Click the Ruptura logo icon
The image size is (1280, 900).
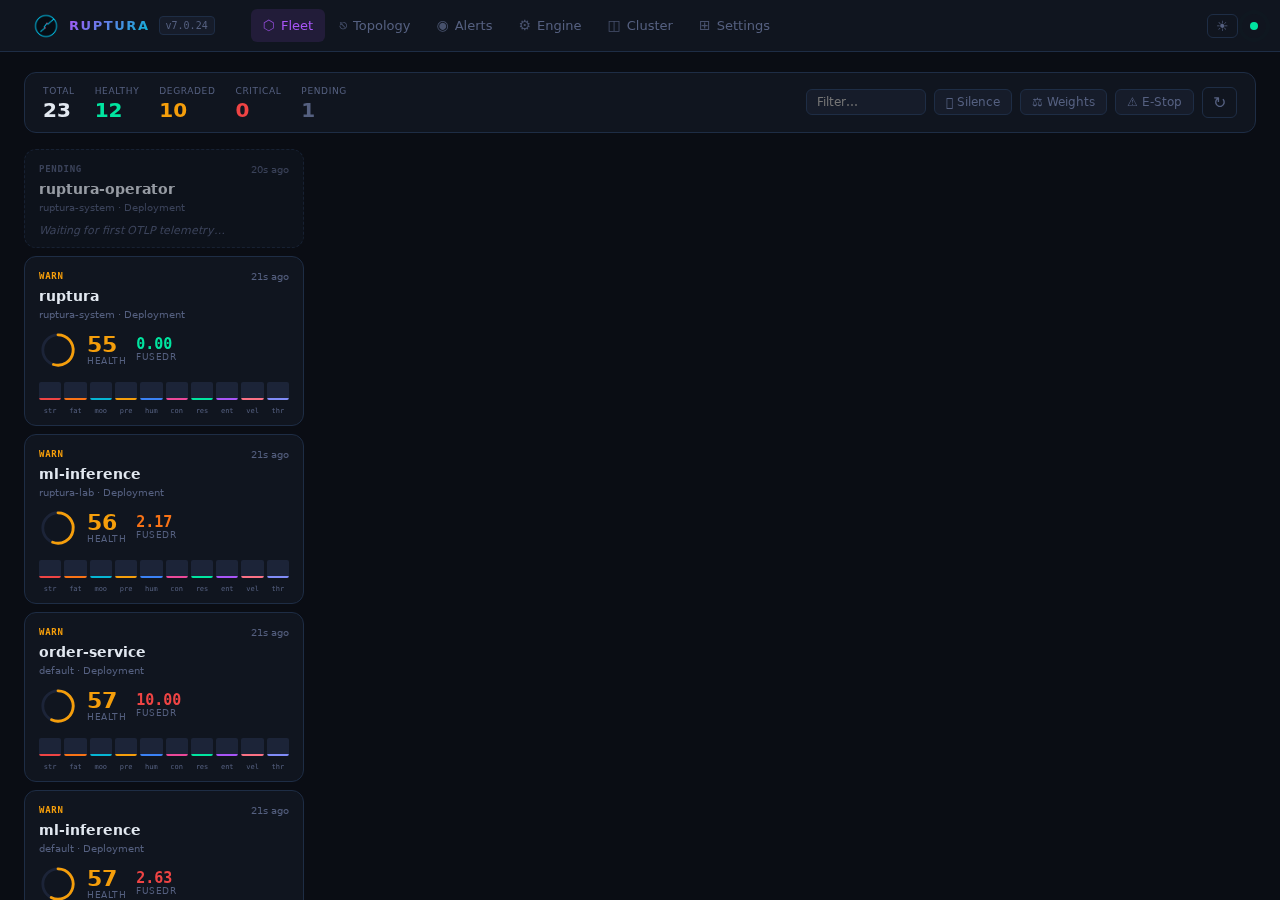(x=46, y=26)
